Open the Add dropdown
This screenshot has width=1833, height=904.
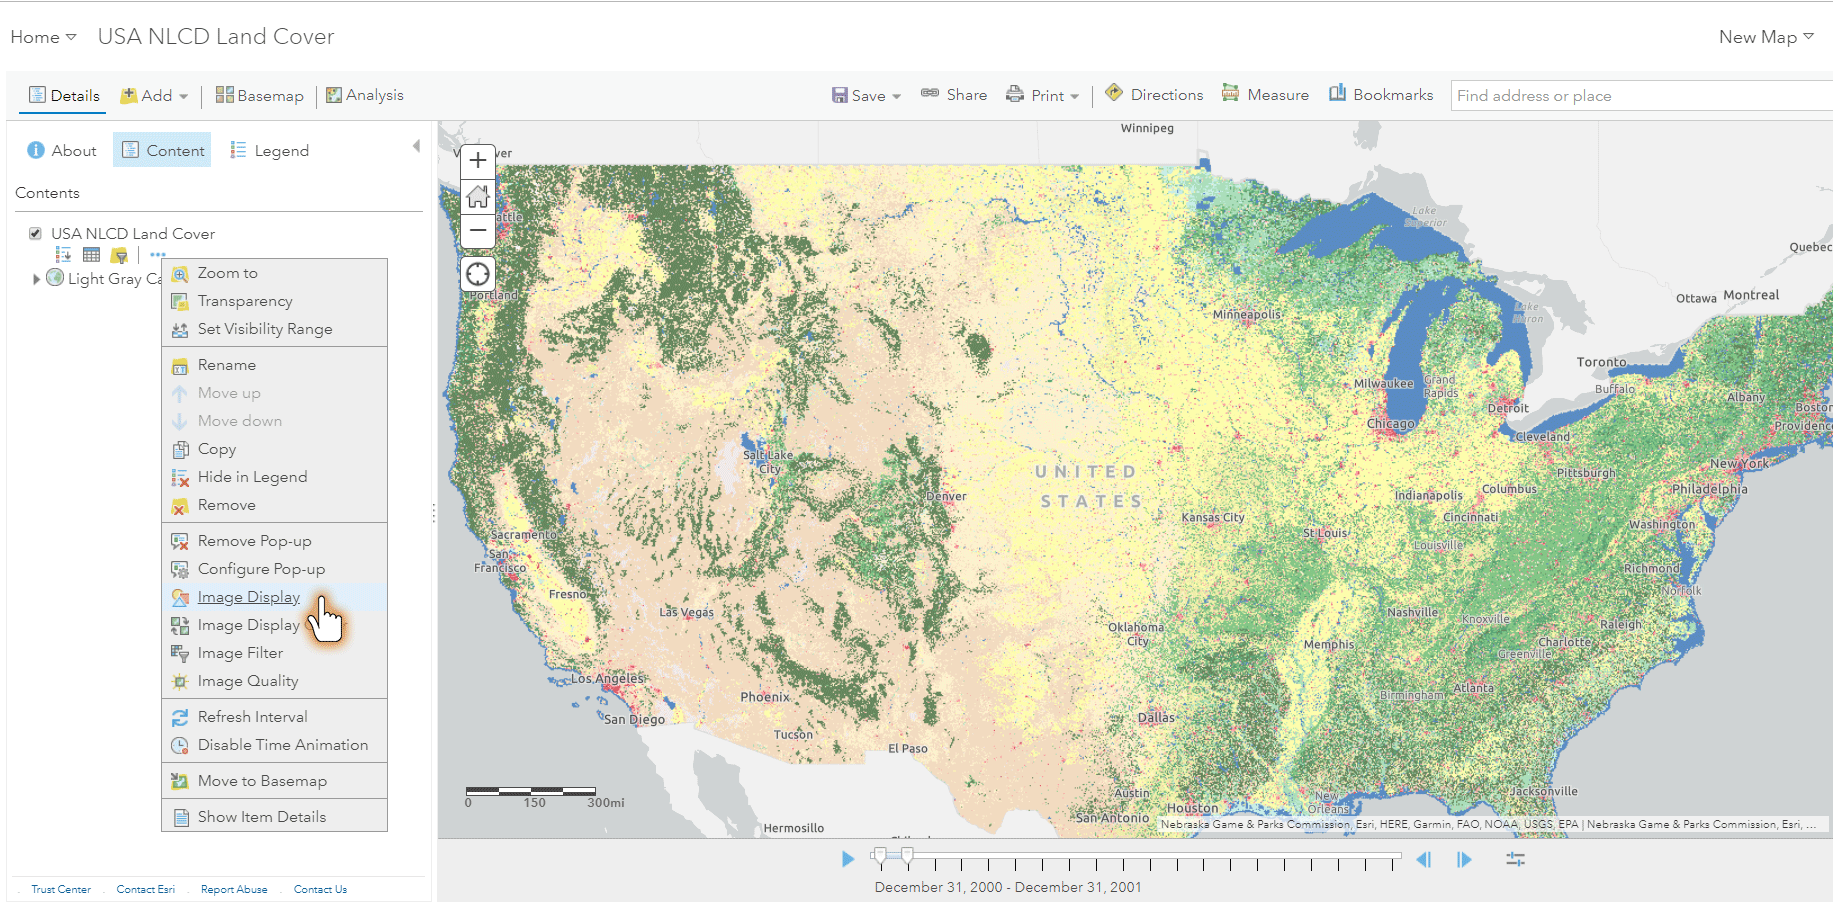[x=154, y=95]
